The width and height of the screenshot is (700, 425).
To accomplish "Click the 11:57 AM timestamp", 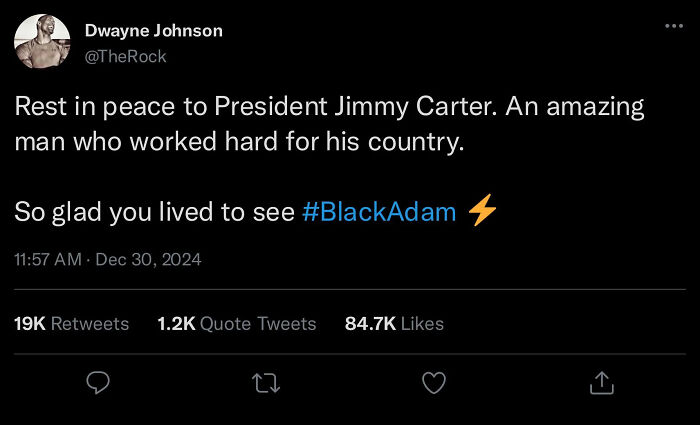I will point(49,260).
